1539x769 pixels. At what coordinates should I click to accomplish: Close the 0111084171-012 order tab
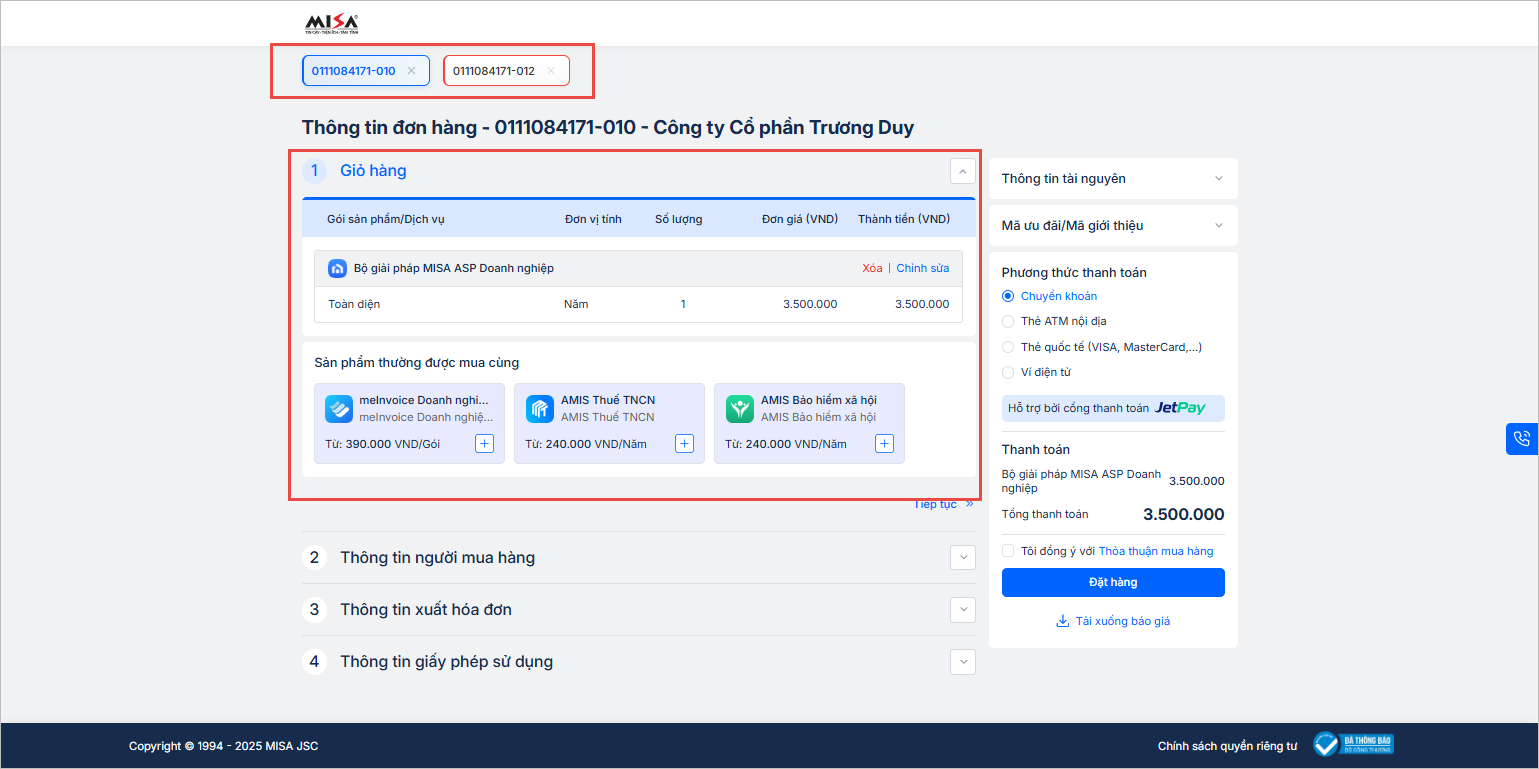pyautogui.click(x=551, y=71)
